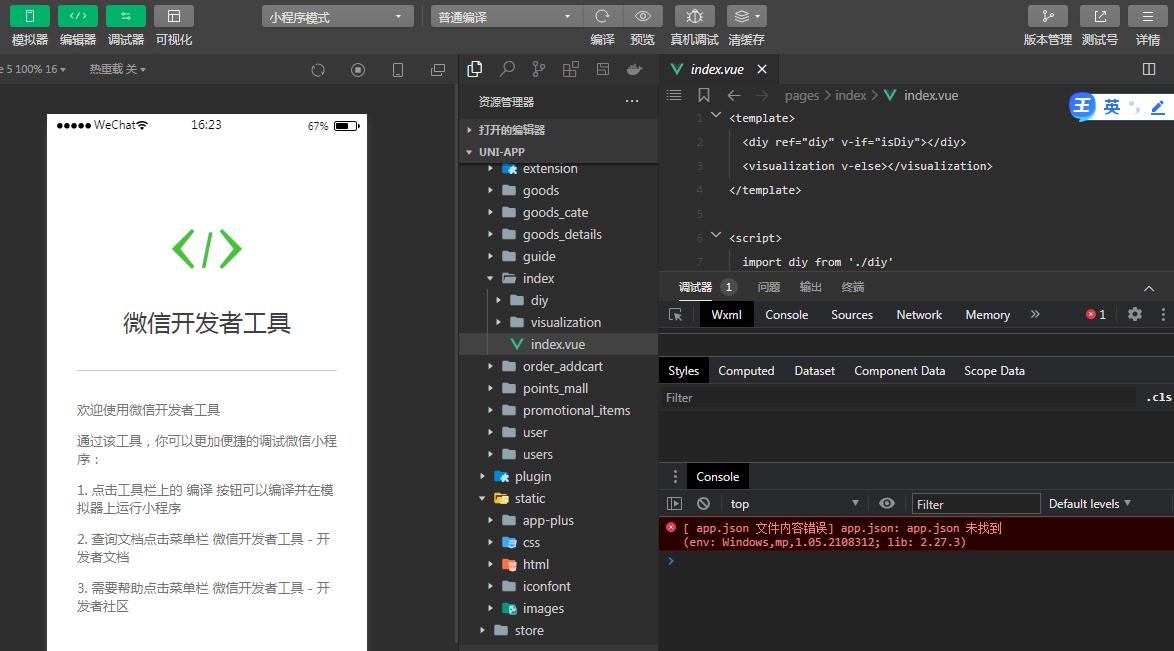Image resolution: width=1174 pixels, height=651 pixels.
Task: Fold the template block in the editor
Action: [716, 115]
